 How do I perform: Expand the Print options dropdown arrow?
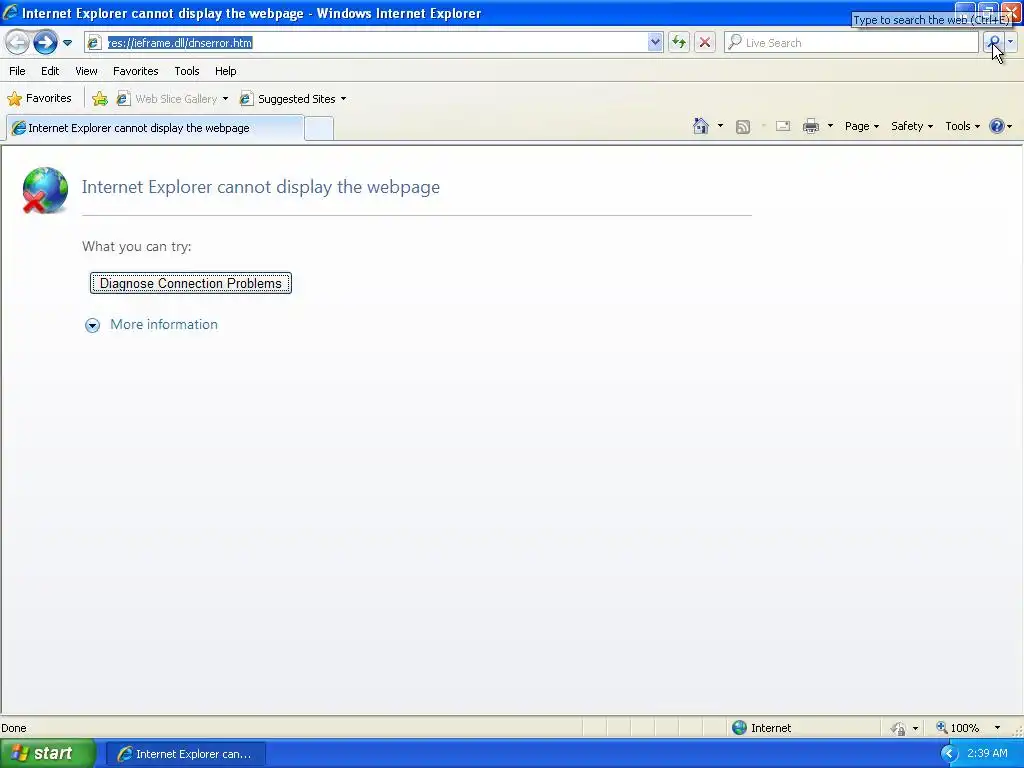pyautogui.click(x=830, y=126)
